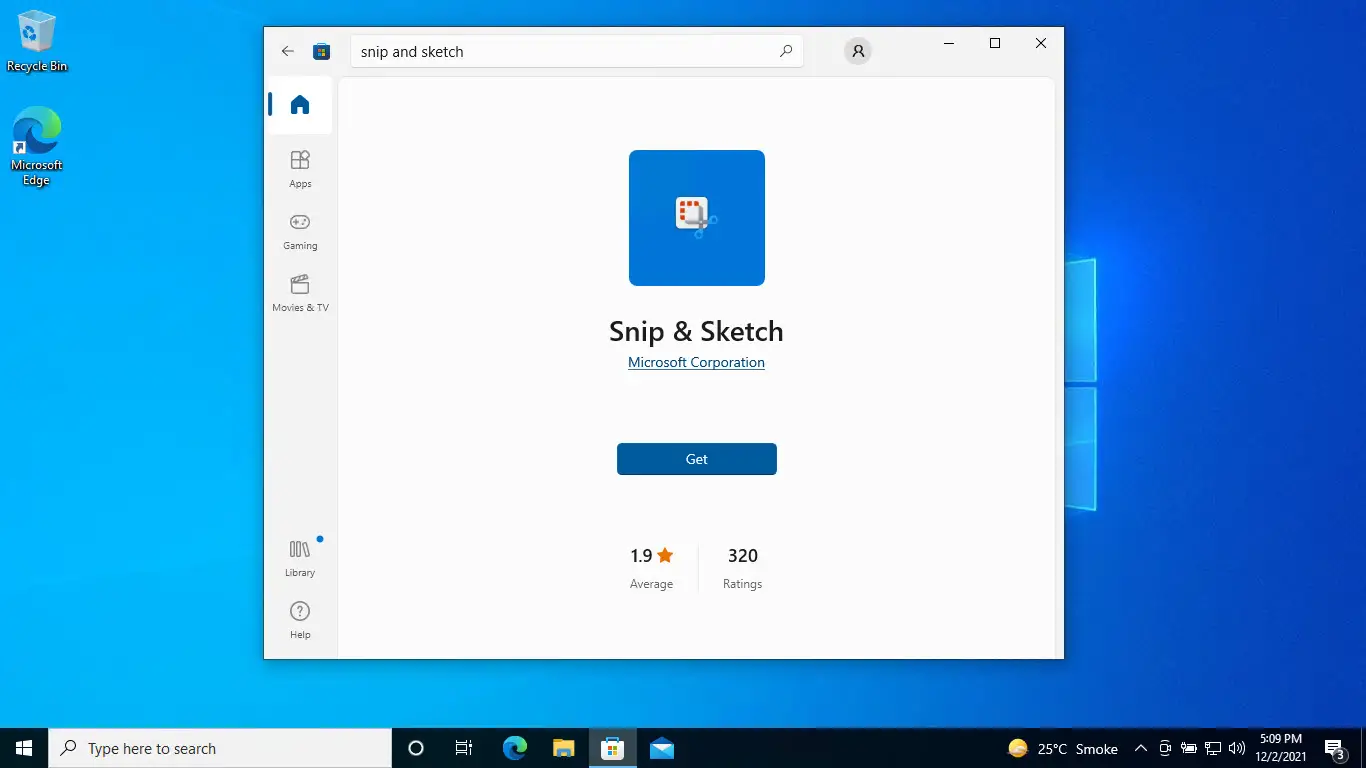Go back with the Store back arrow

coord(288,51)
